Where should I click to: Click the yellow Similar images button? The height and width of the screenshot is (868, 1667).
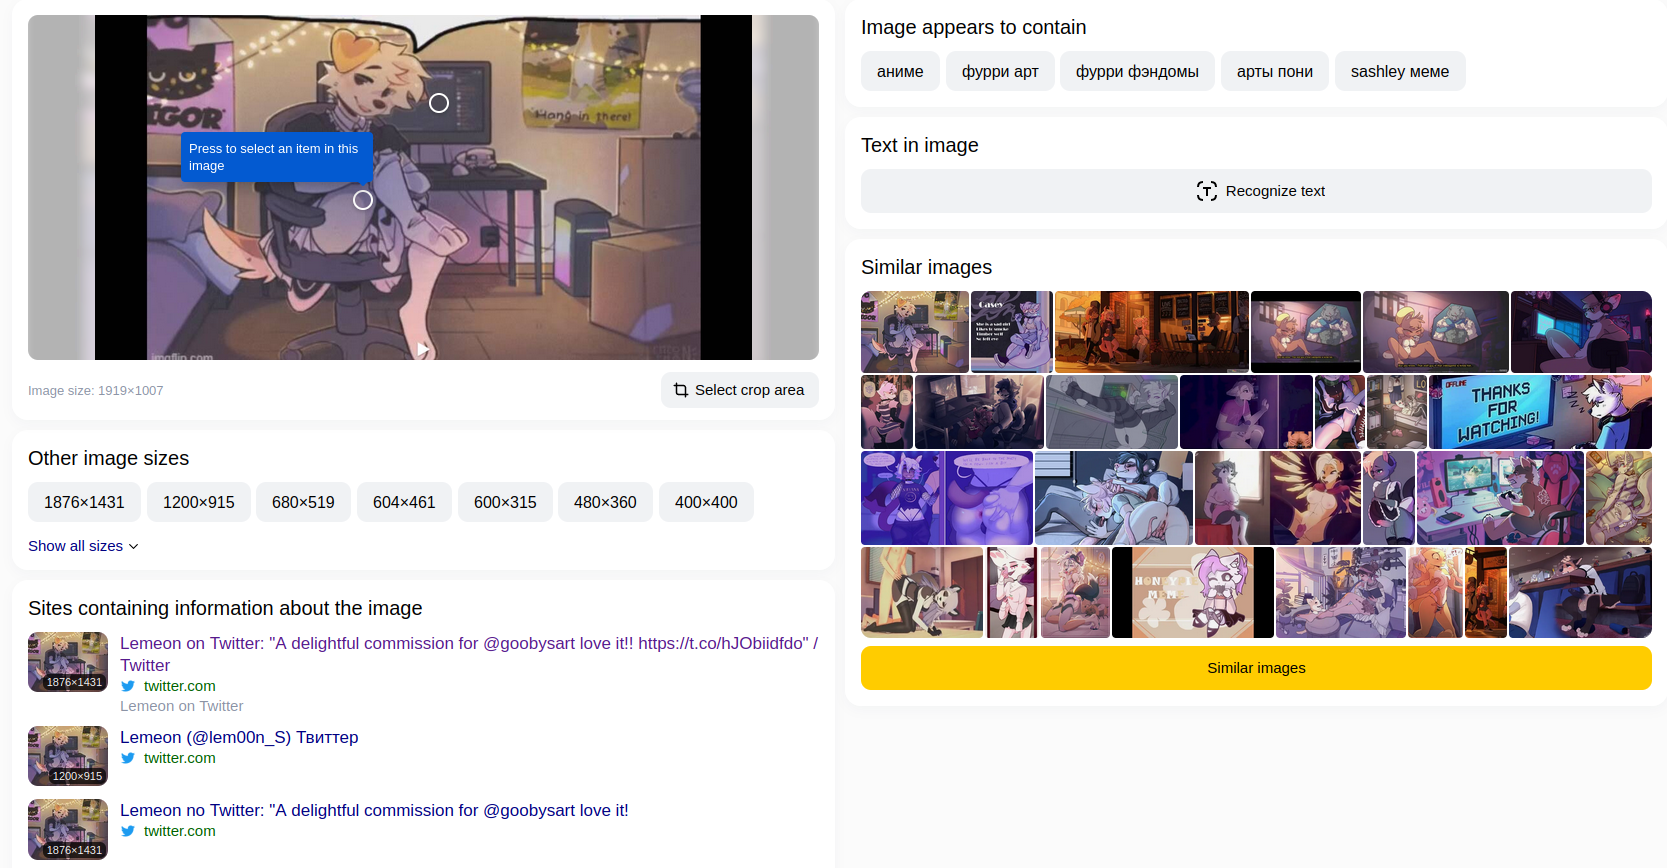(x=1256, y=668)
